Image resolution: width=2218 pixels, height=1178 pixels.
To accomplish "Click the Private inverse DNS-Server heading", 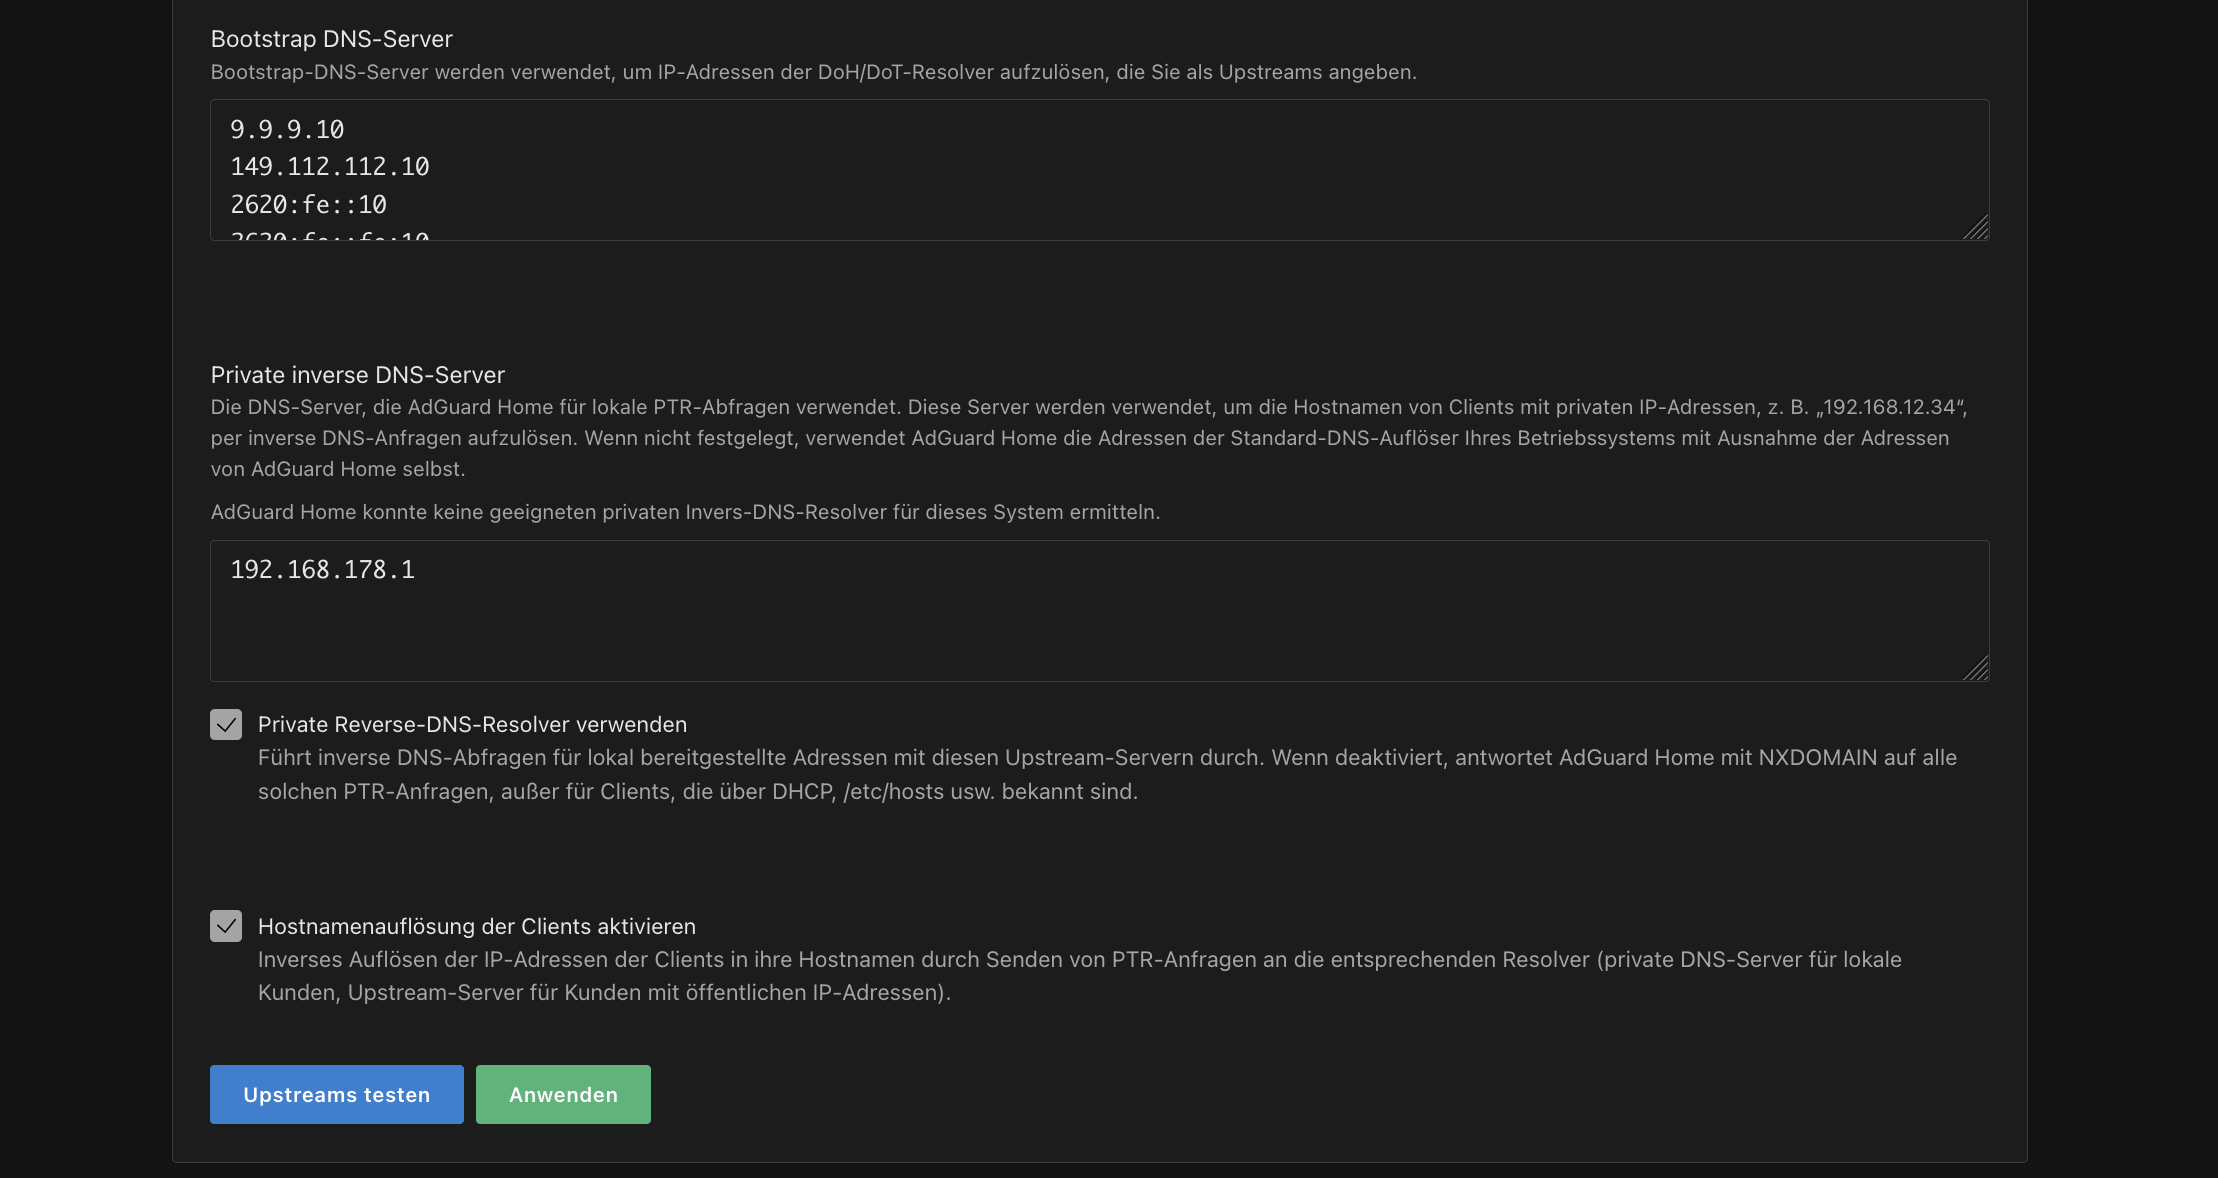I will click(357, 375).
